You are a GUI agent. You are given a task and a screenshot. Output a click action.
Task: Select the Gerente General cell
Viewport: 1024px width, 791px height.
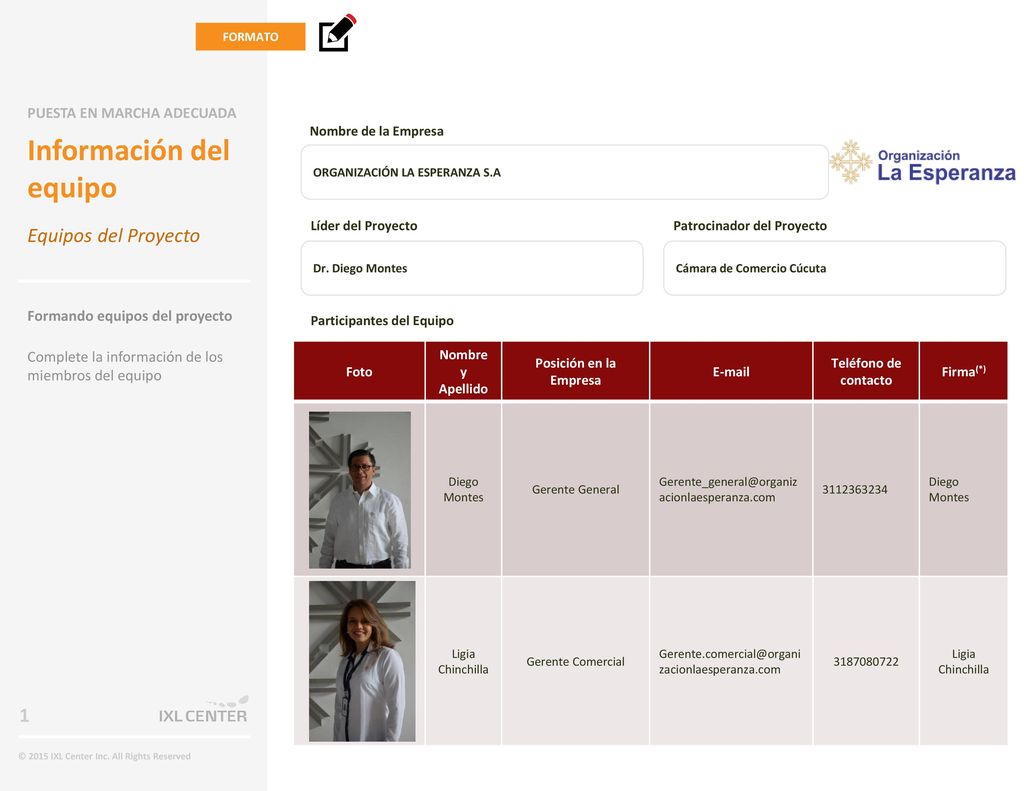coord(575,489)
